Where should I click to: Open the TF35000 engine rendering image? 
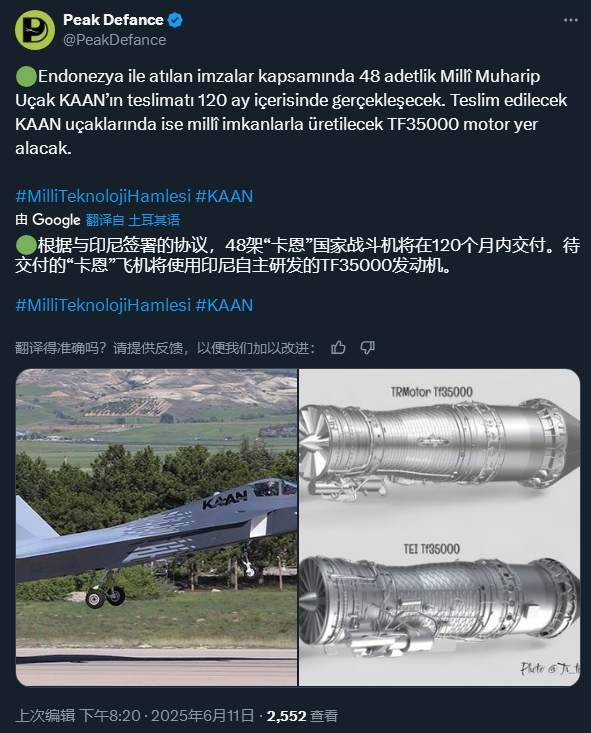(x=440, y=527)
